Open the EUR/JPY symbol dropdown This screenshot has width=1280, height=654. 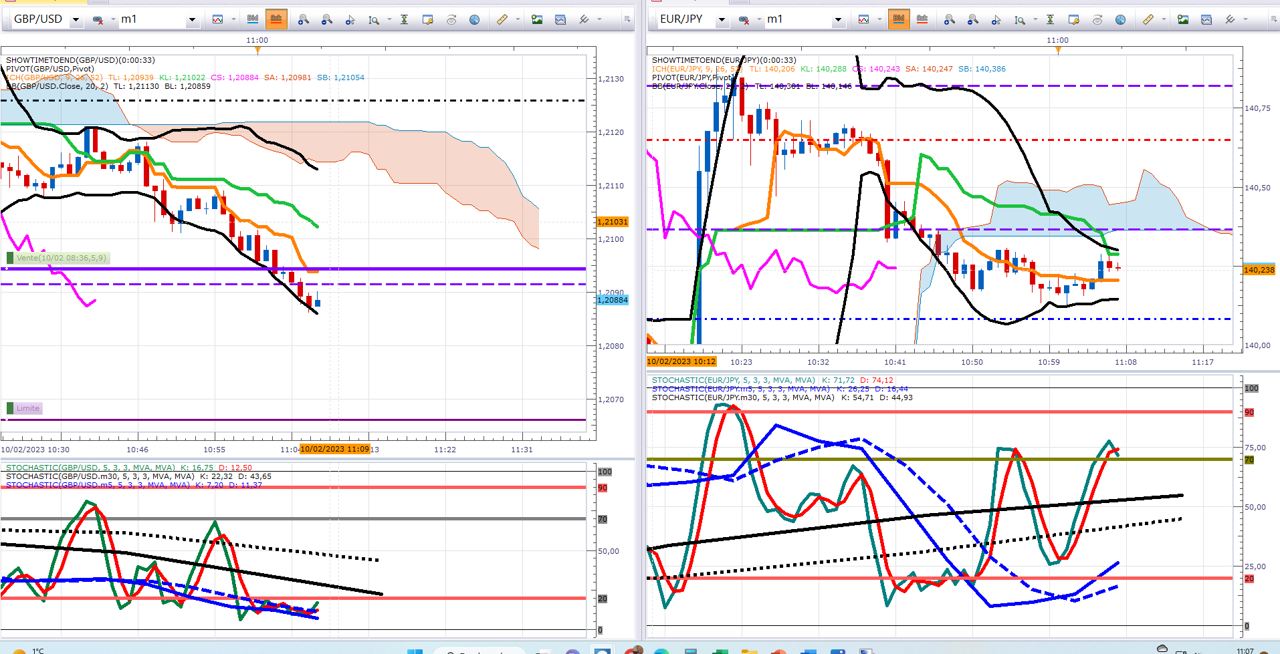coord(722,19)
